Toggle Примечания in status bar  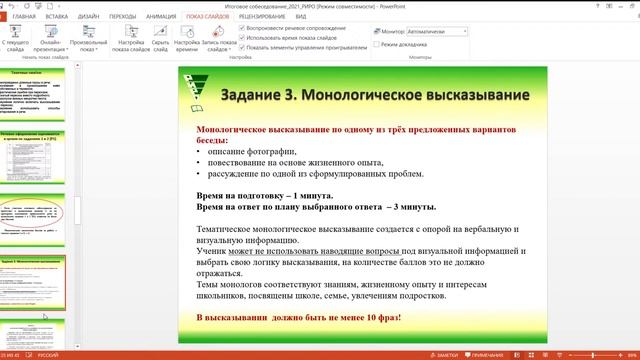point(484,356)
